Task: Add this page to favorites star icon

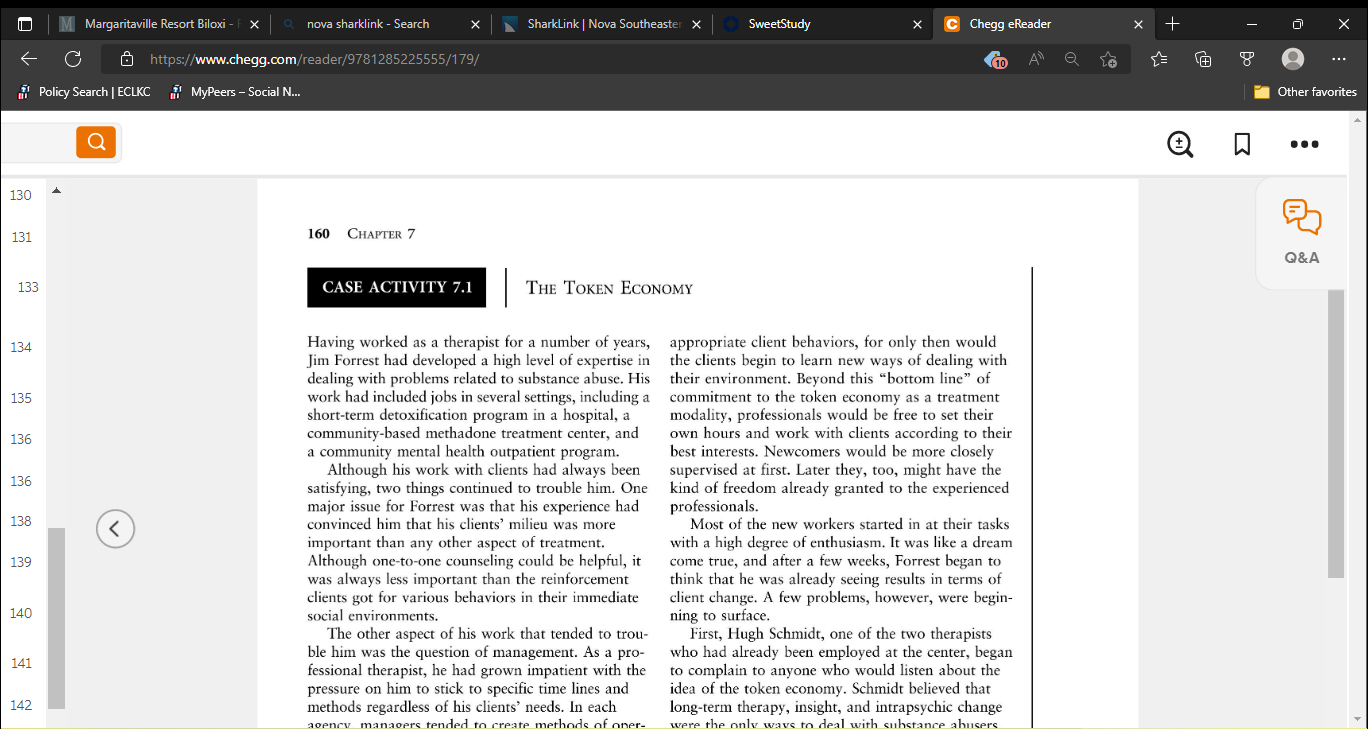Action: (x=1108, y=59)
